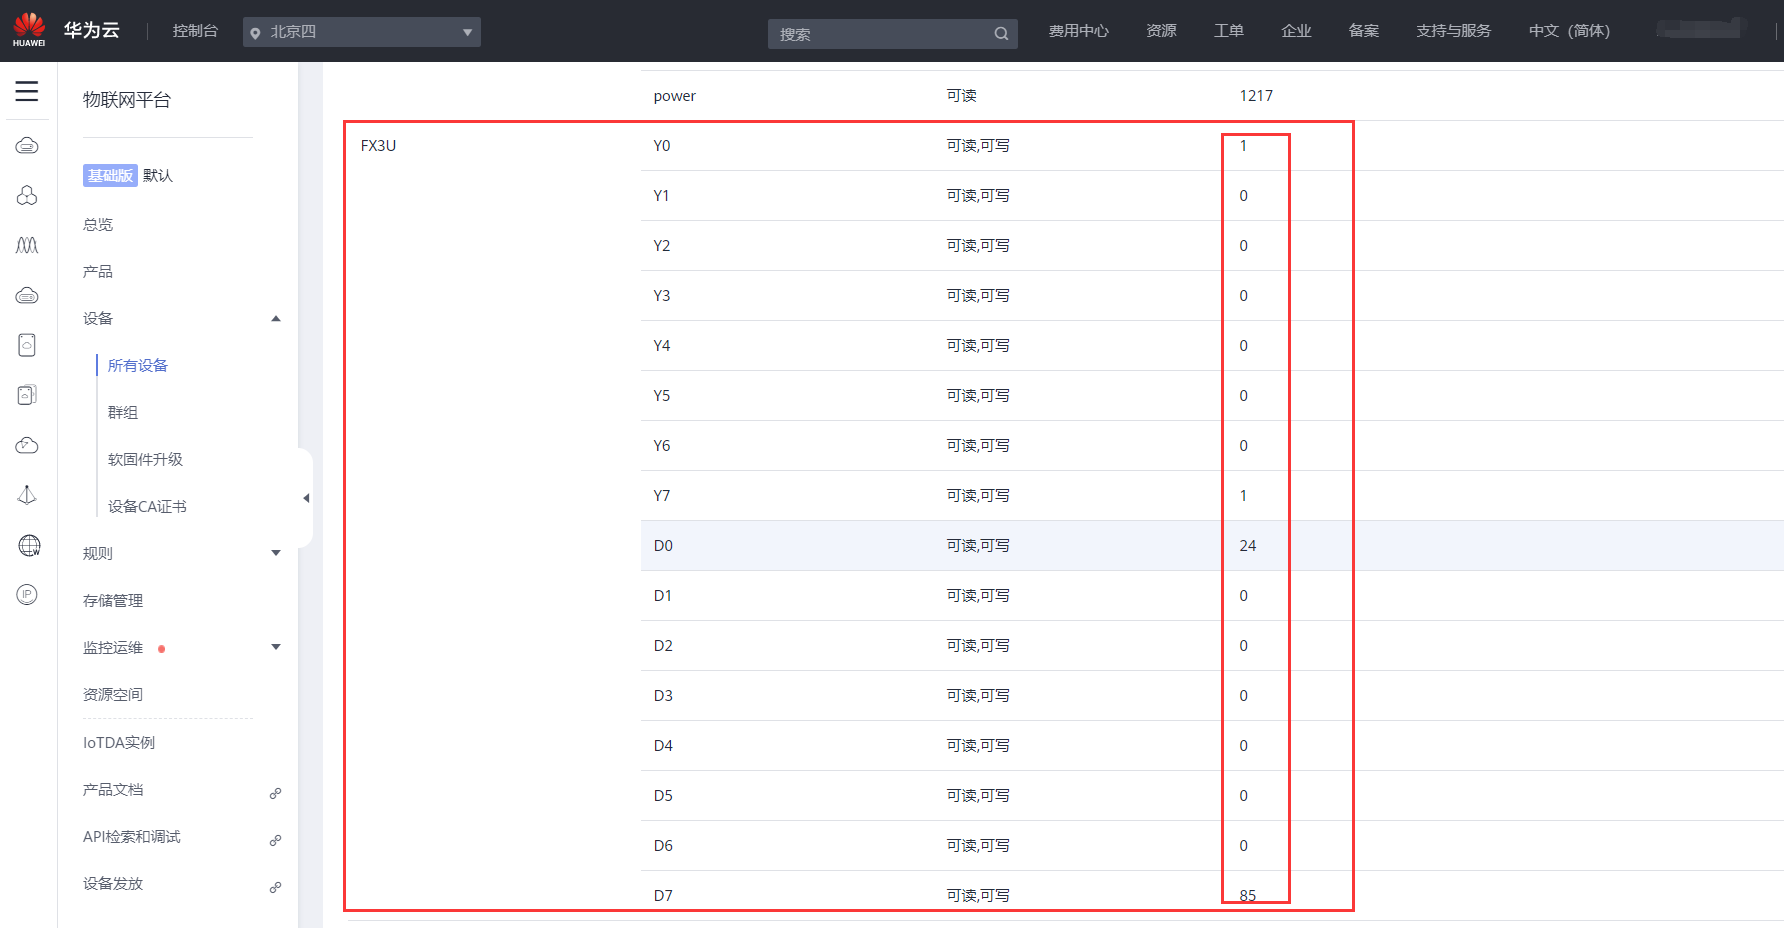Click the 基础版 edition badge
Screen dimensions: 1784x928
pyautogui.click(x=110, y=176)
